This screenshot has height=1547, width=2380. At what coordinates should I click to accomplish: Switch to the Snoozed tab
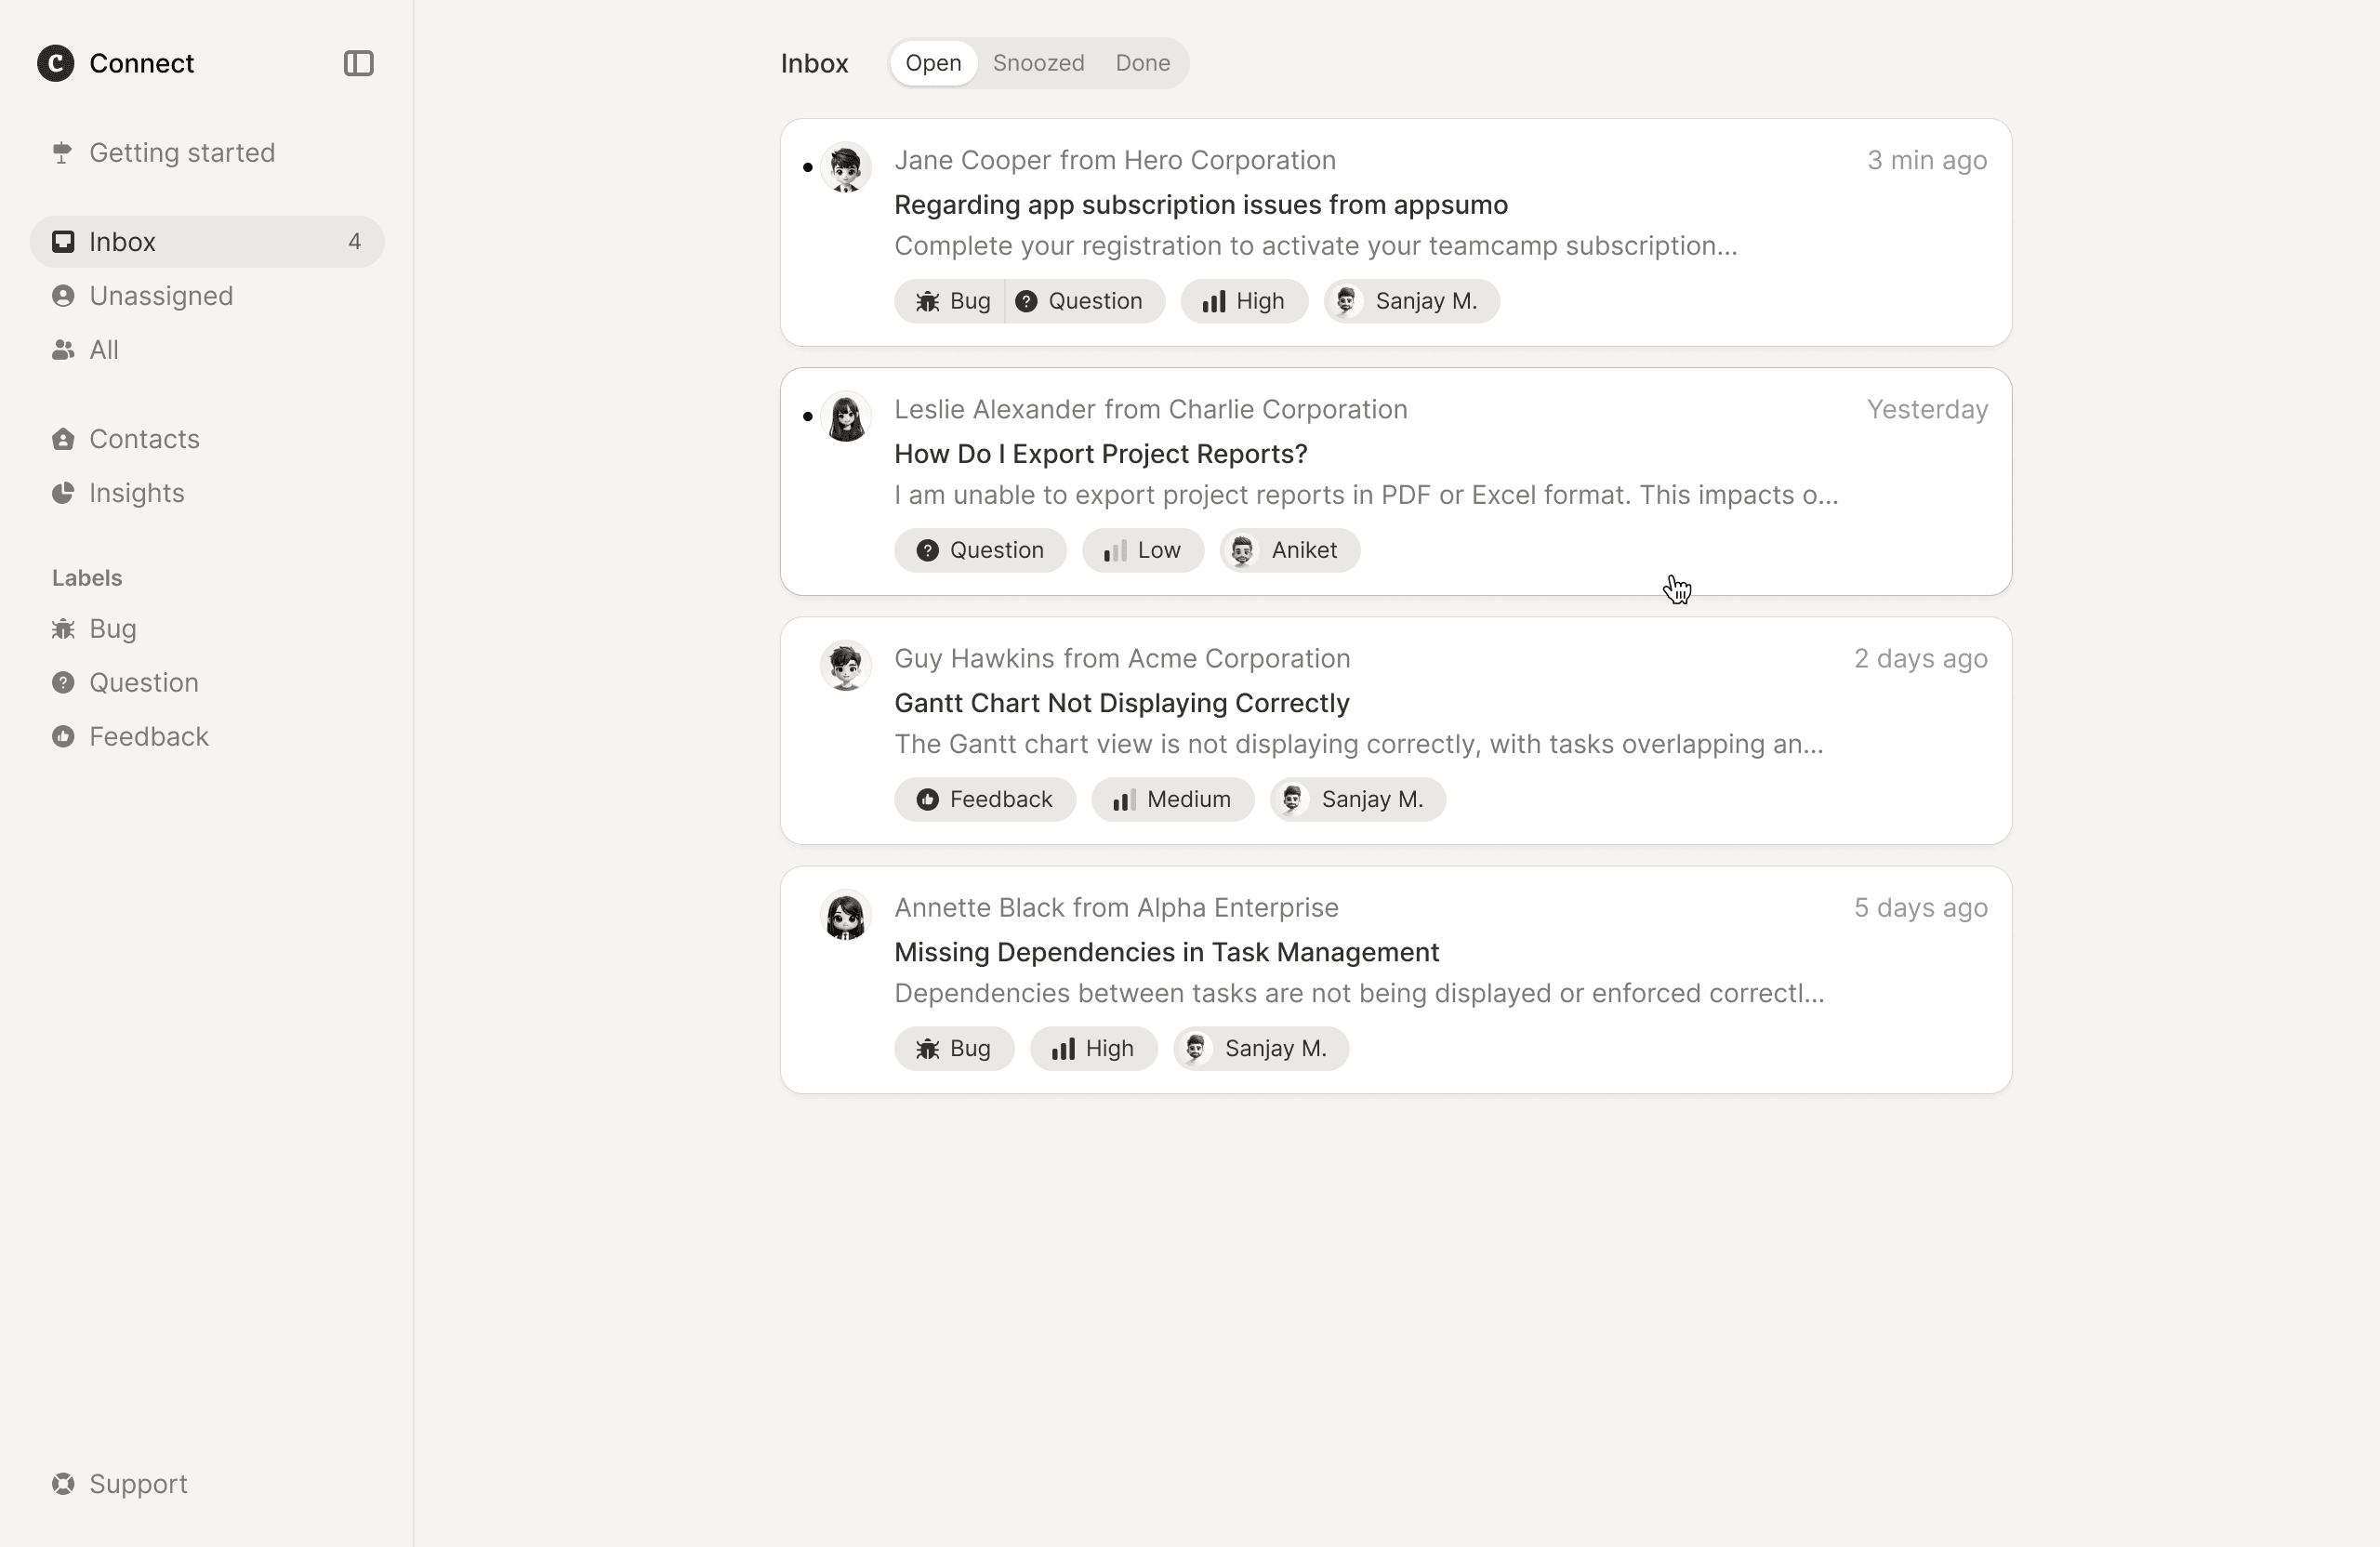1038,63
